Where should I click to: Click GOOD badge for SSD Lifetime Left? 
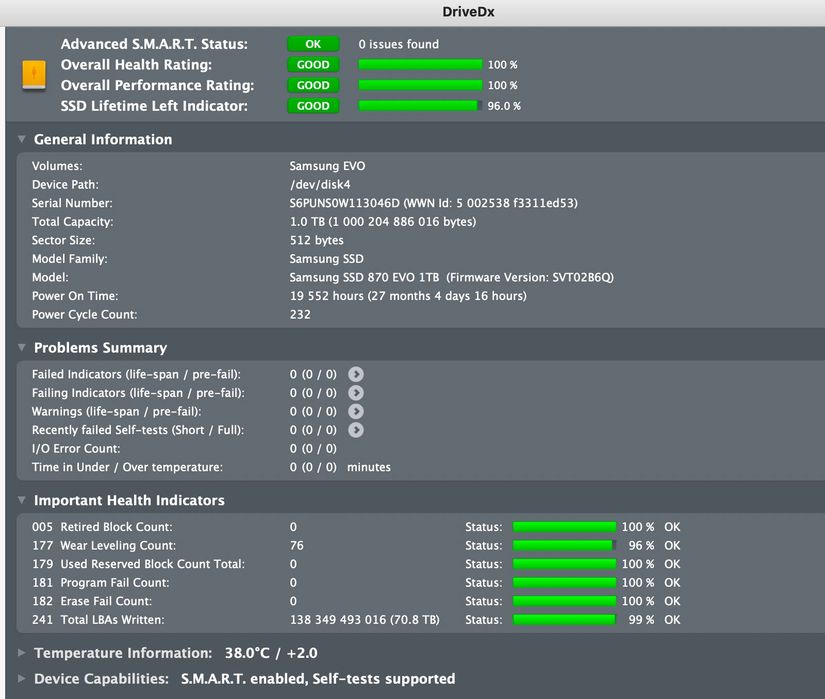313,106
